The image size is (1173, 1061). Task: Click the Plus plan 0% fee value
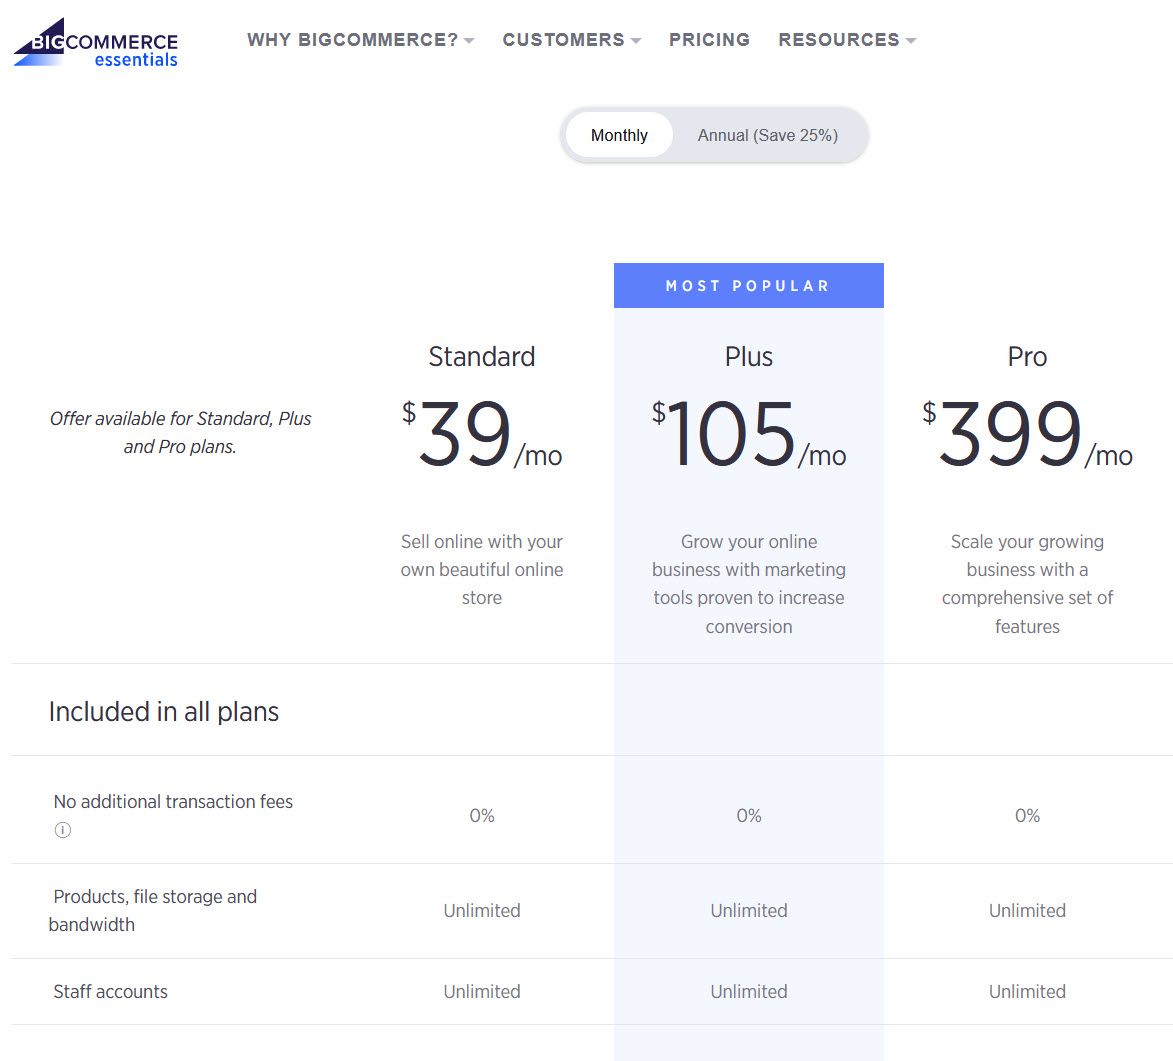coord(749,816)
